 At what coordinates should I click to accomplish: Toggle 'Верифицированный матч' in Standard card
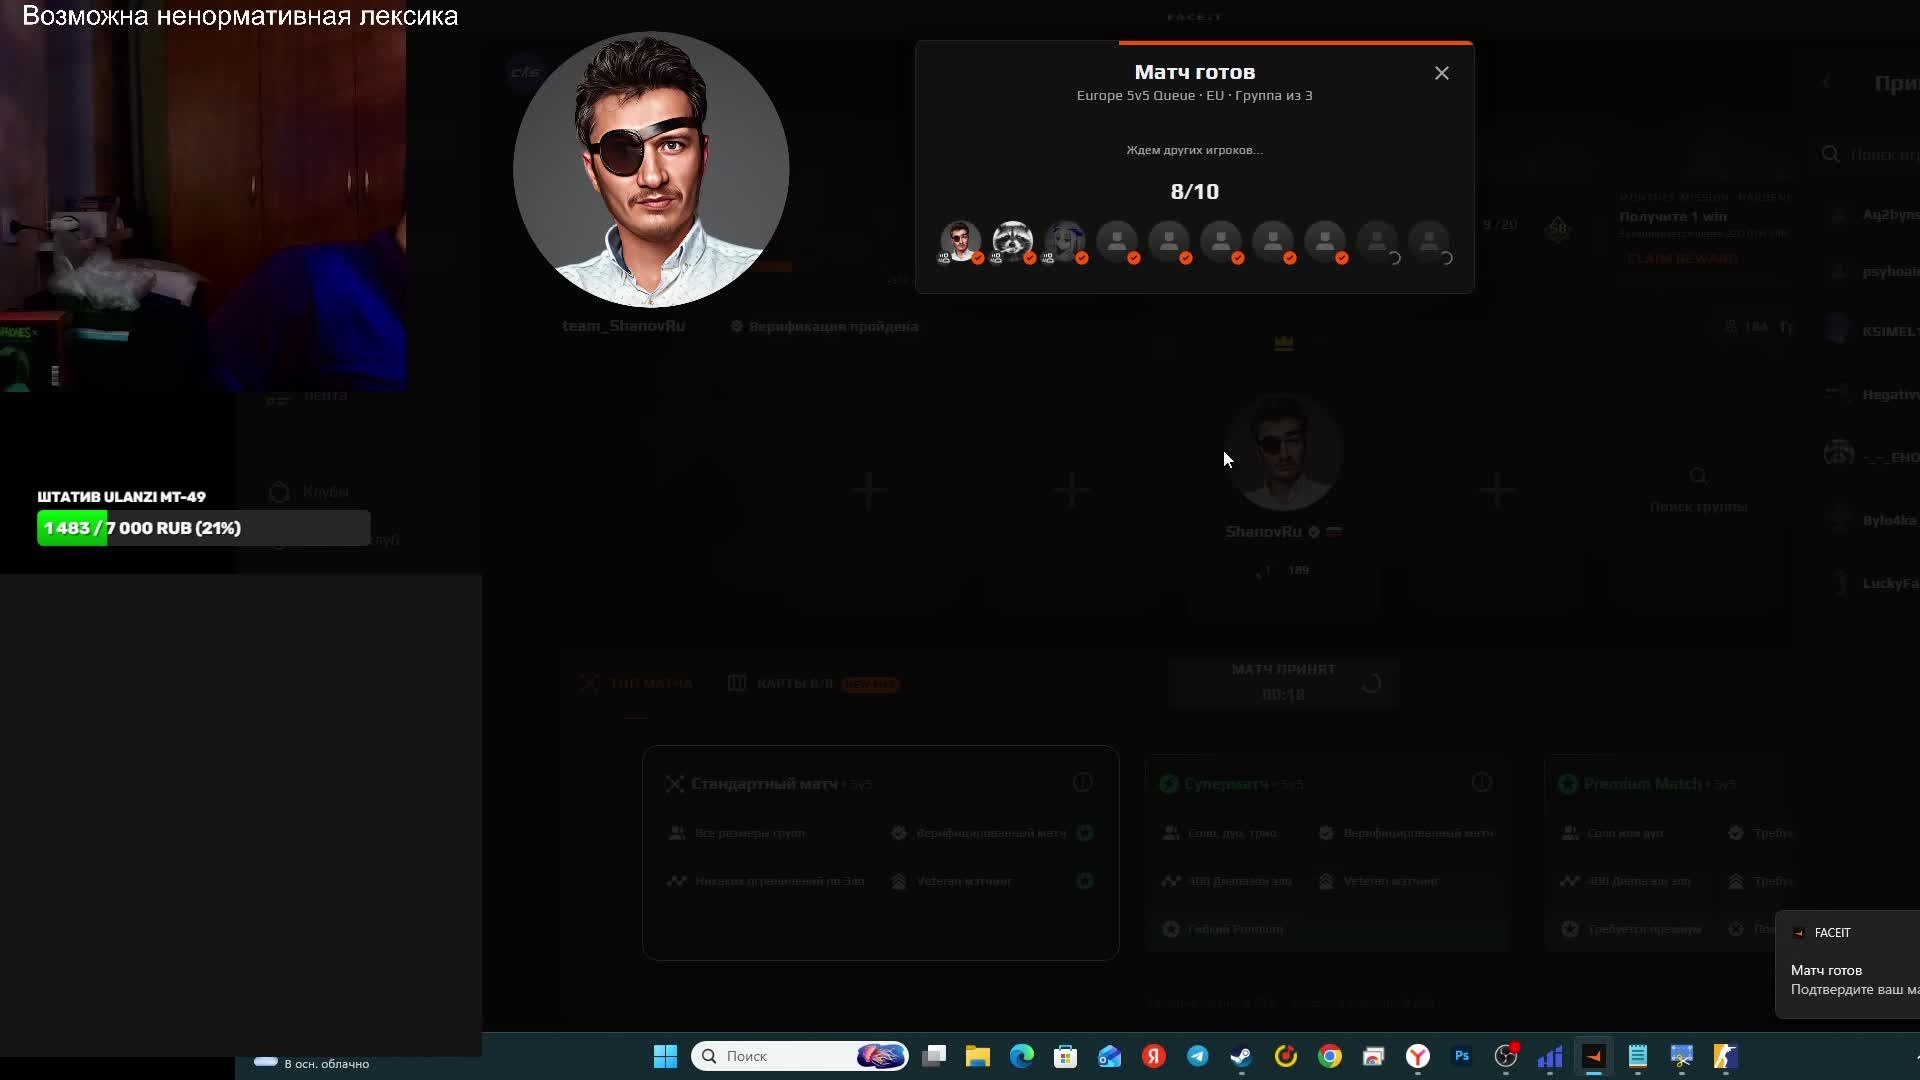click(x=1085, y=832)
